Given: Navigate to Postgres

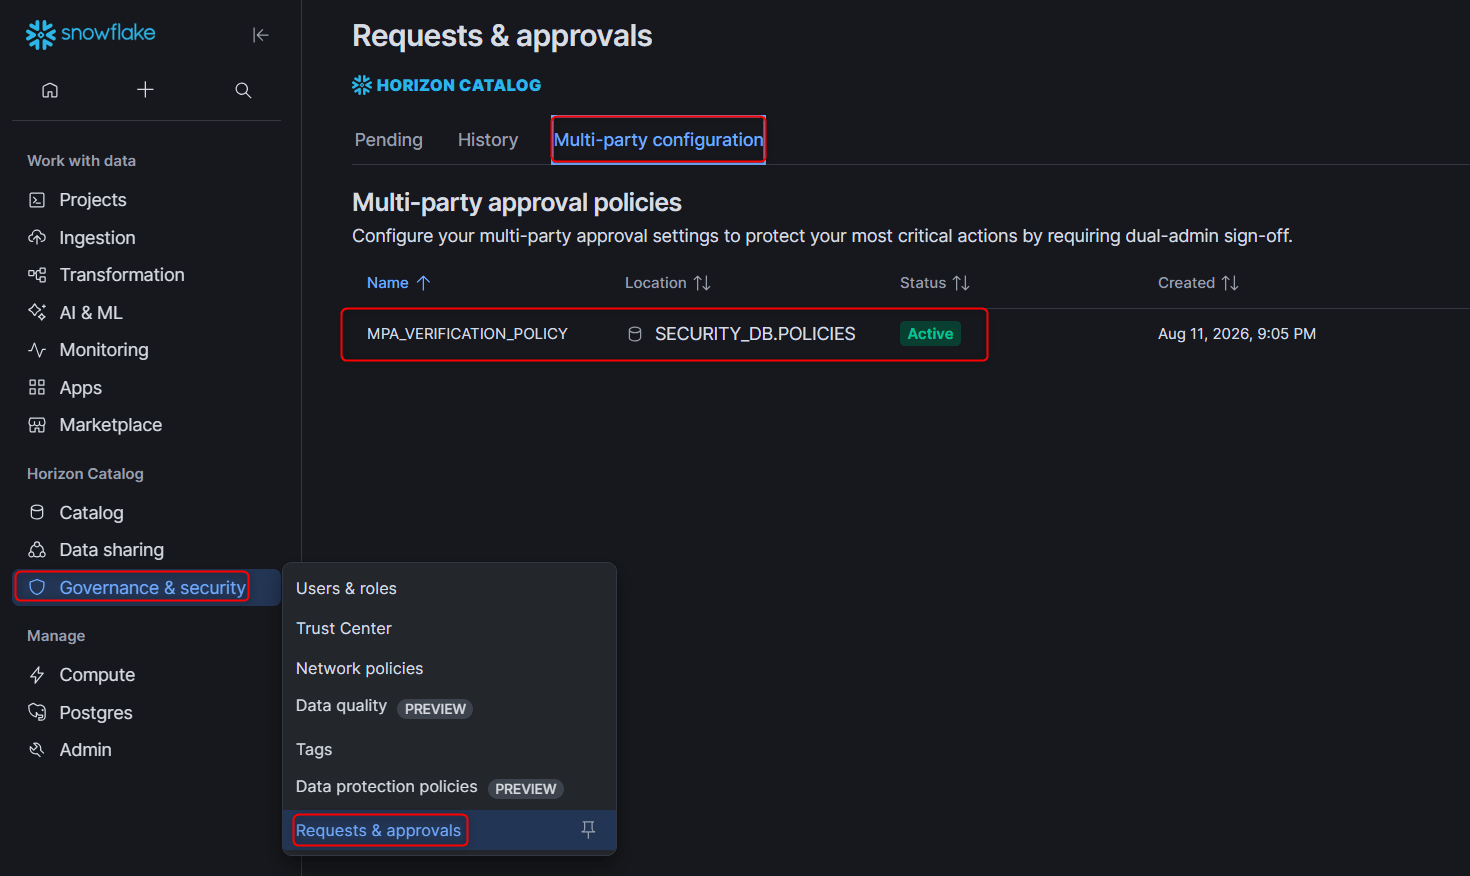Looking at the screenshot, I should pos(96,713).
